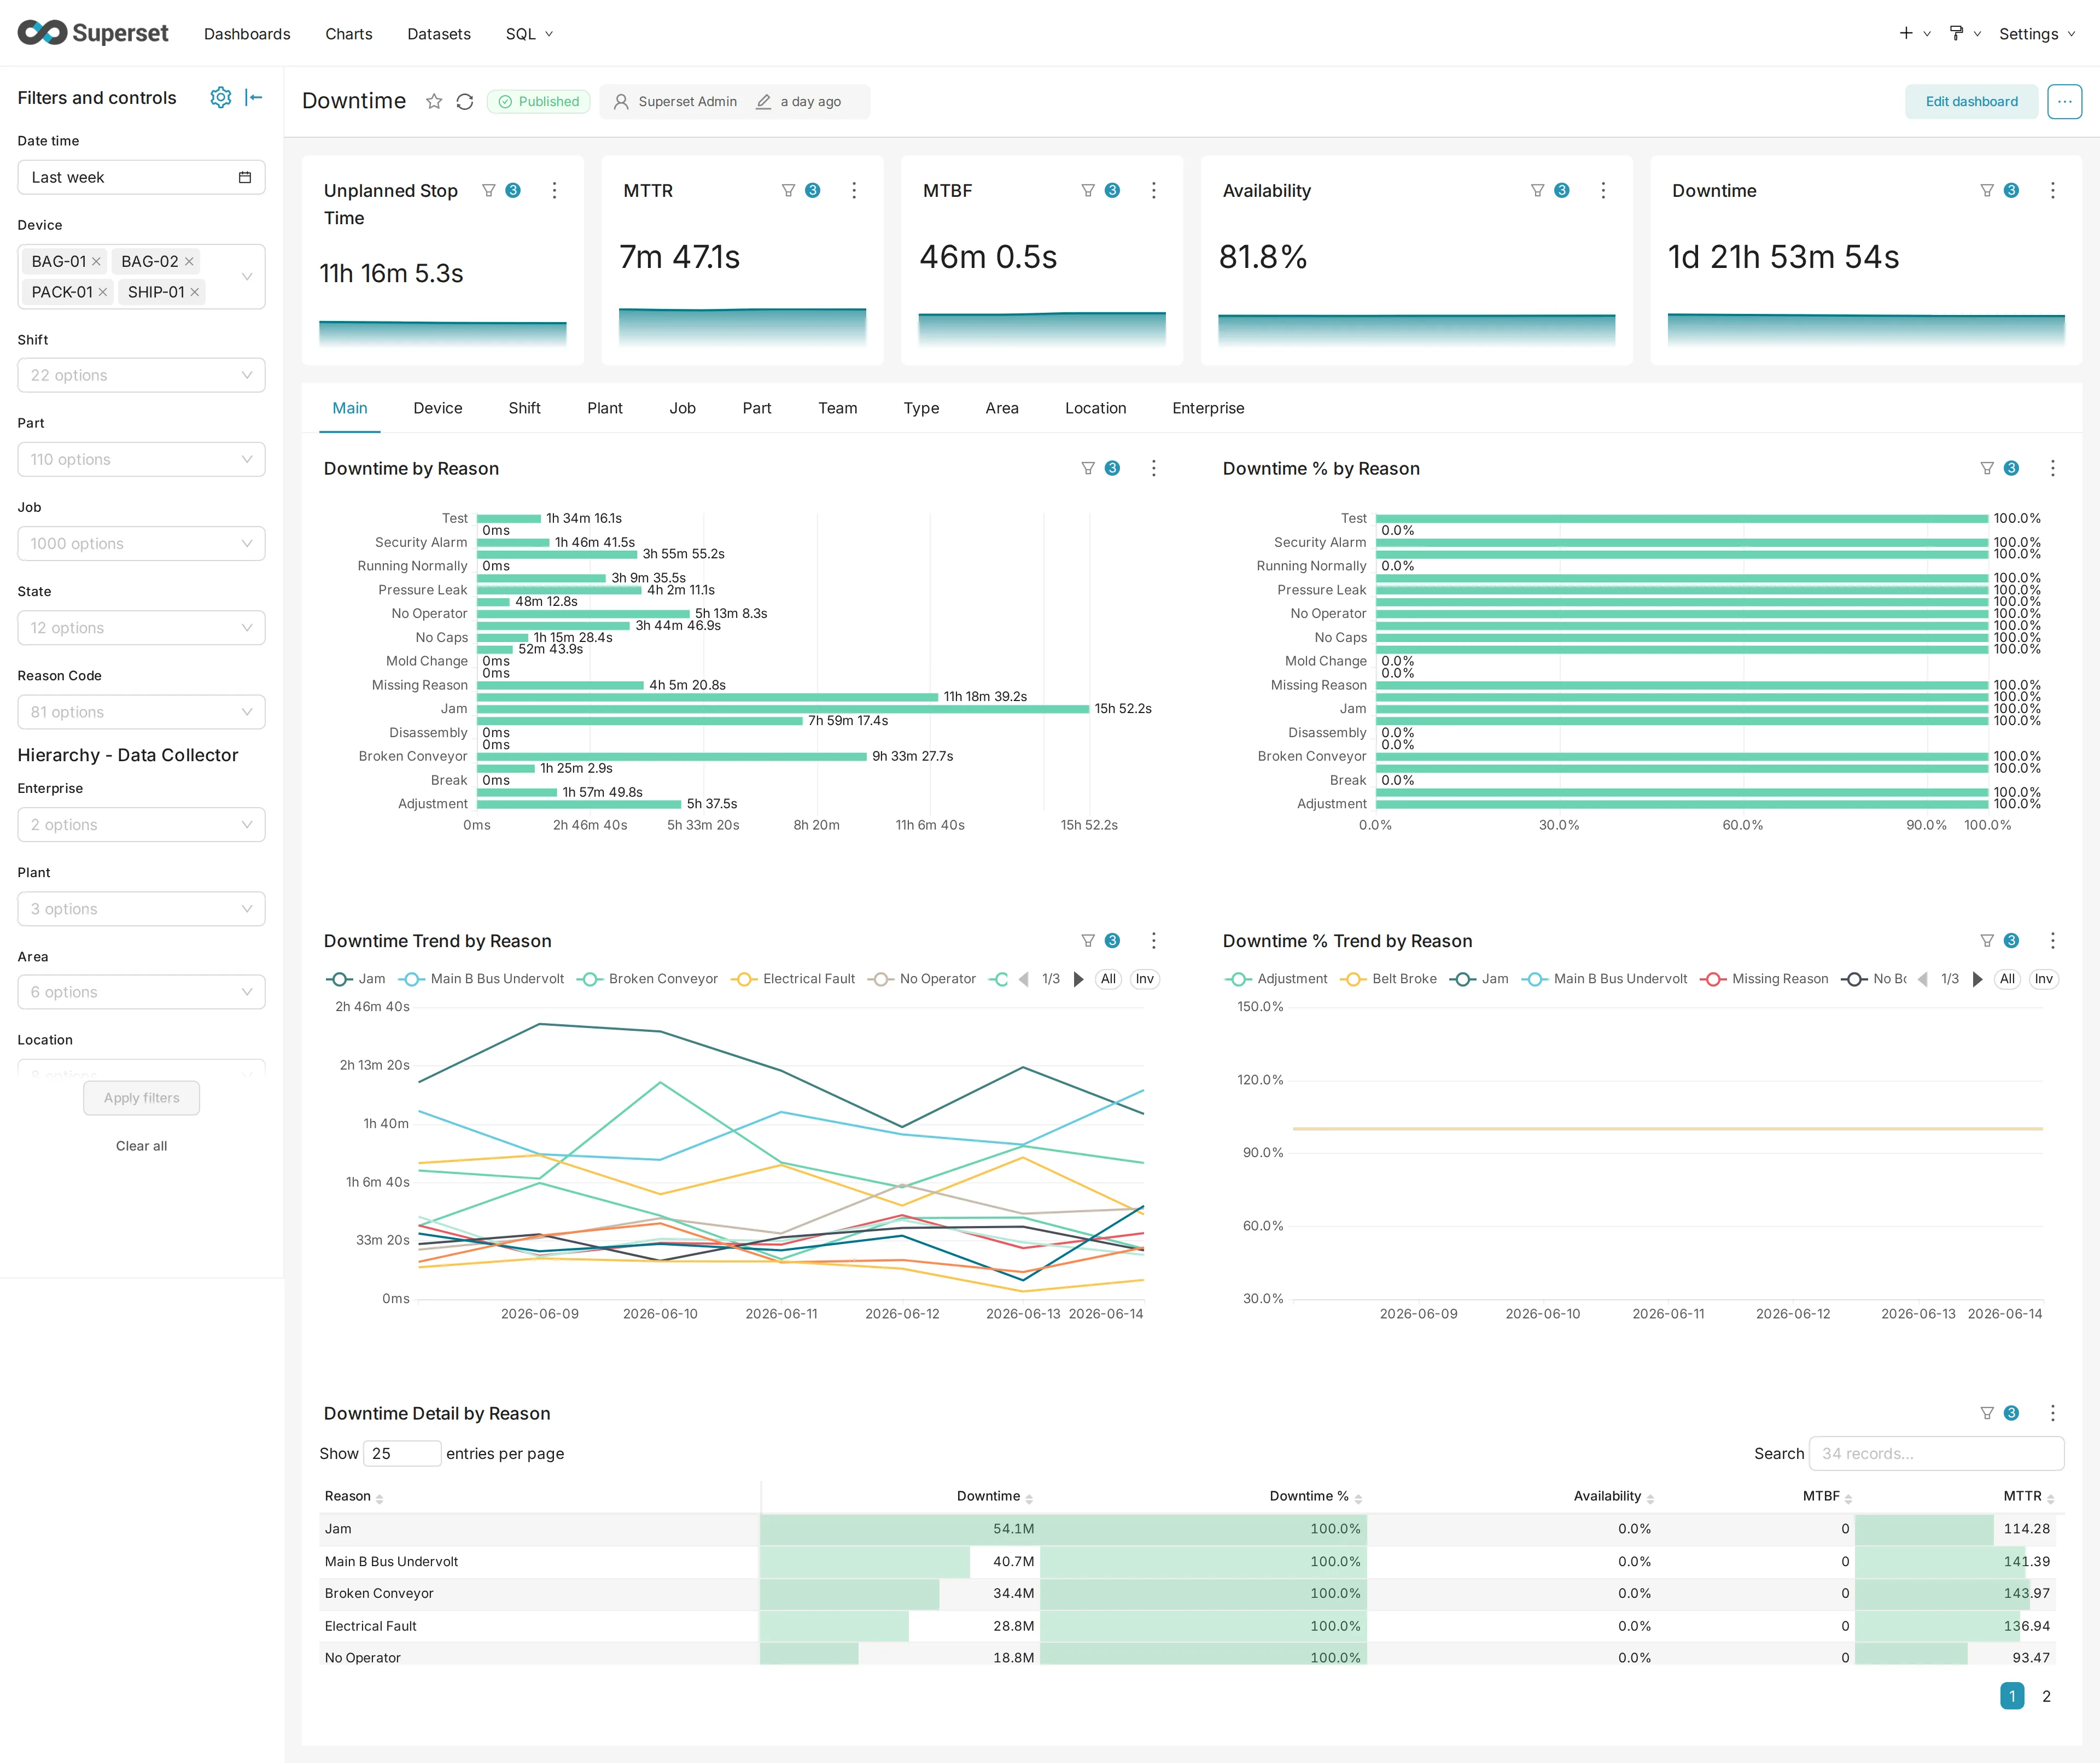Expand the State filter dropdown
The width and height of the screenshot is (2100, 1763).
141,627
